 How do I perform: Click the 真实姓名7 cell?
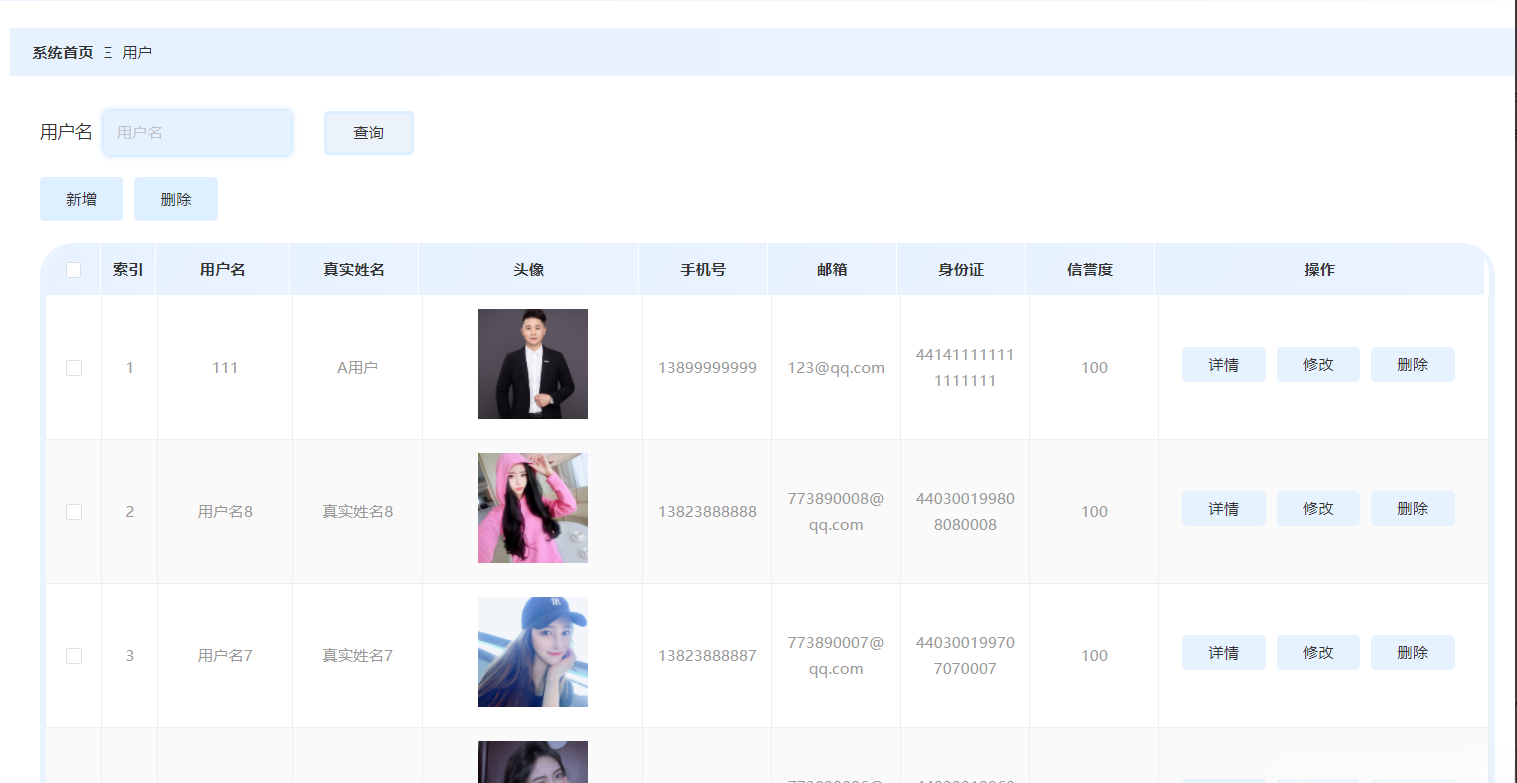click(357, 656)
